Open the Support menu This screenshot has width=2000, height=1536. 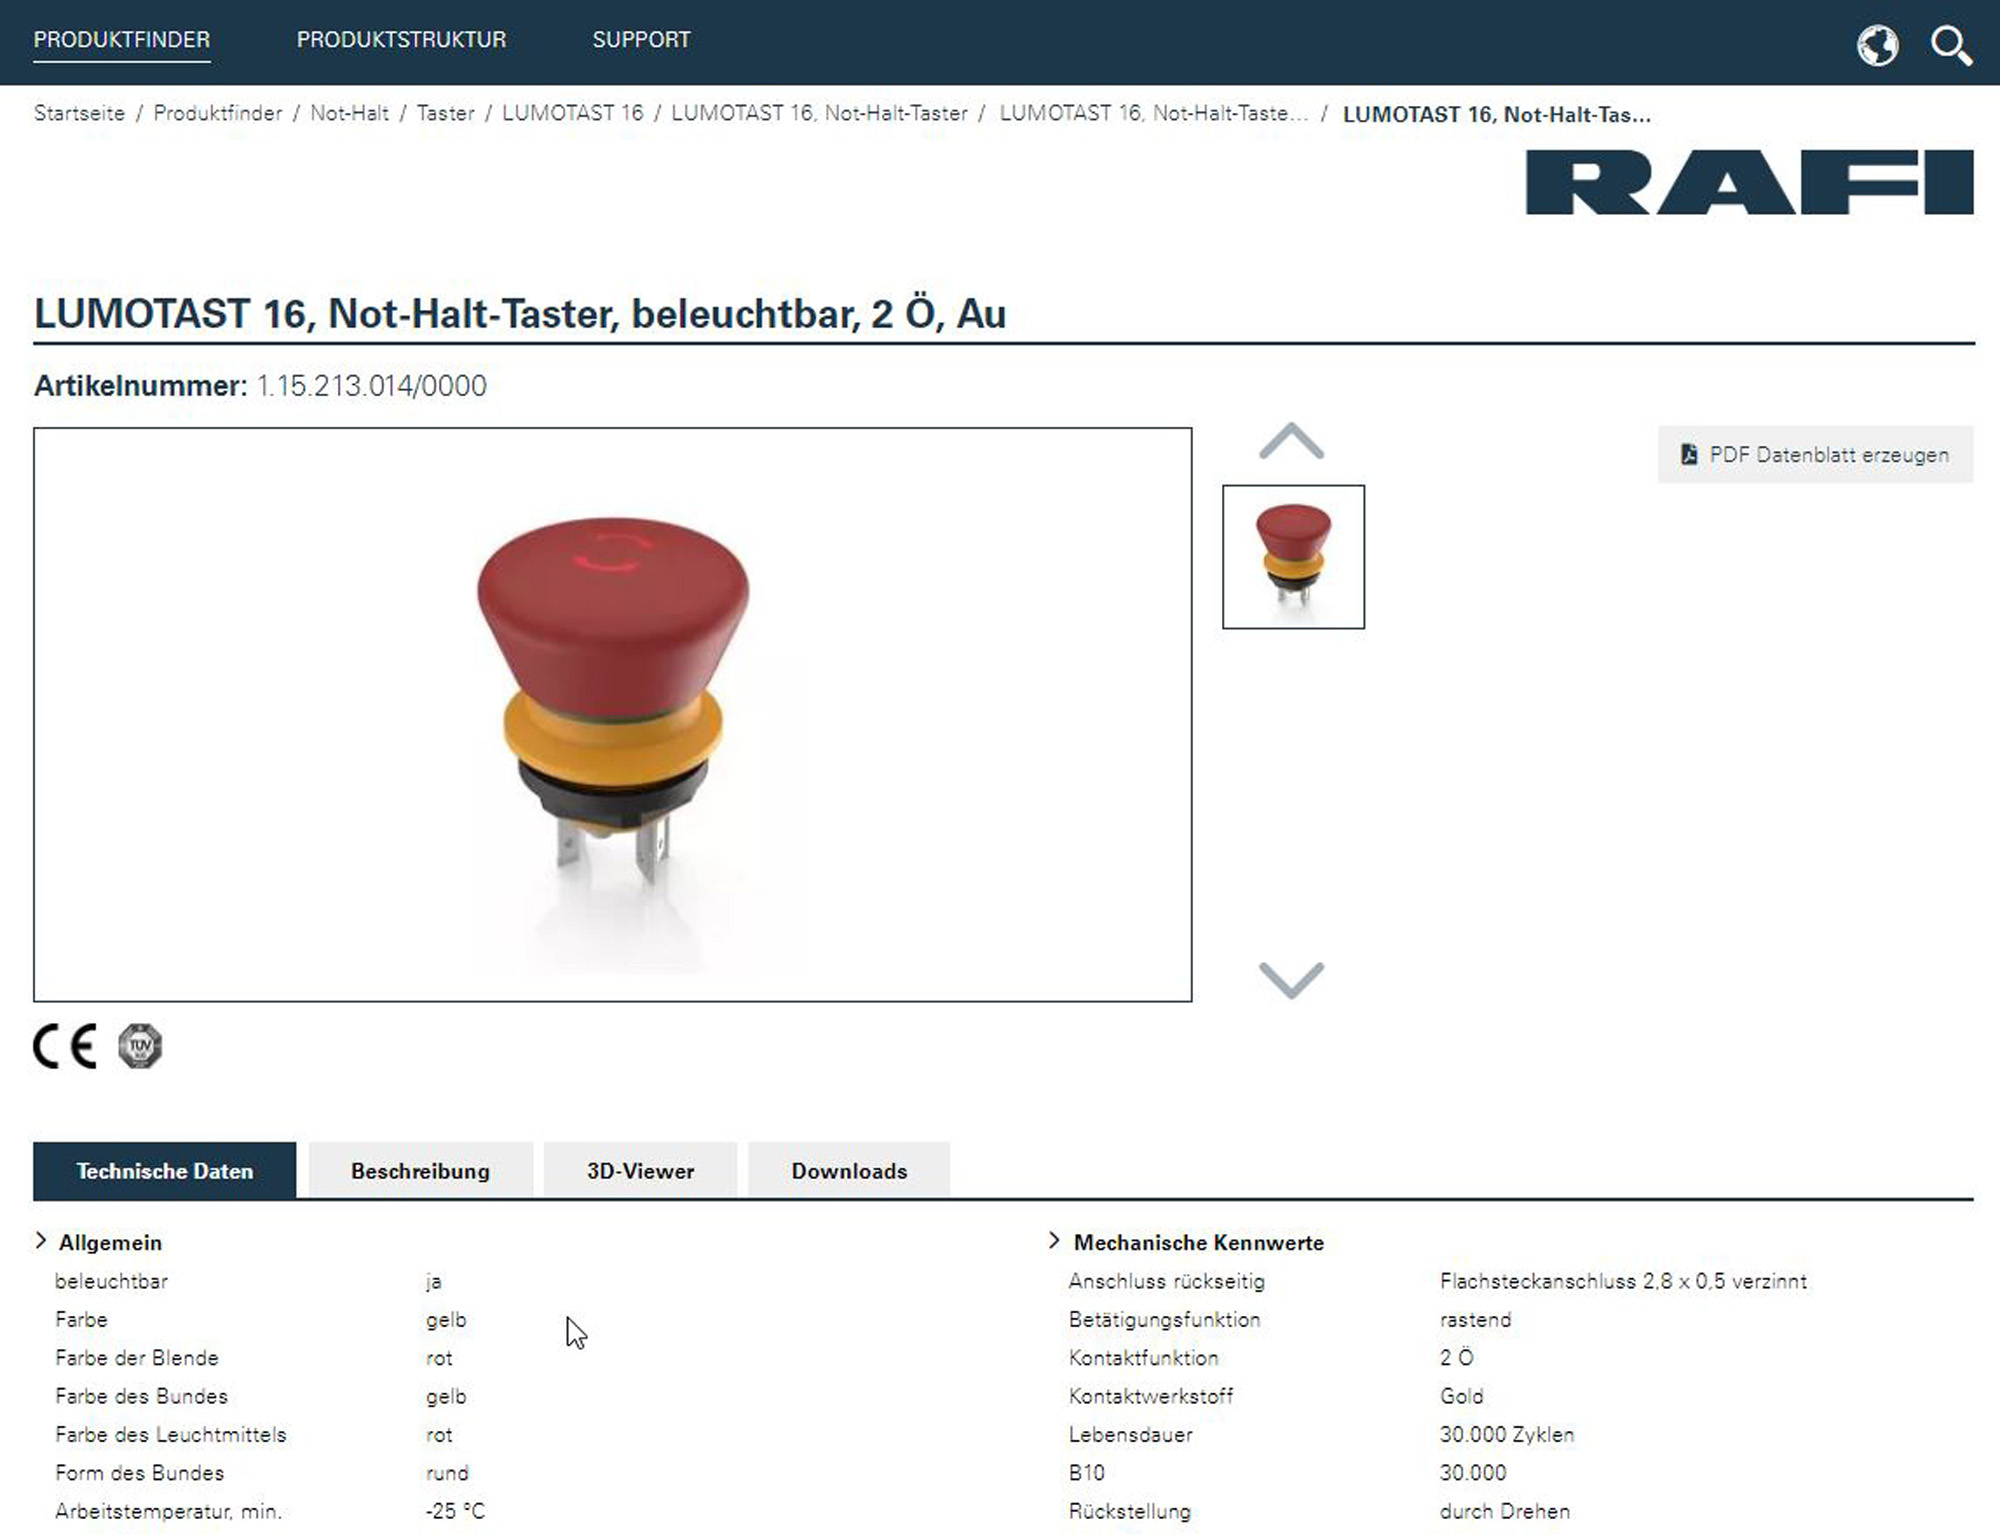click(x=641, y=40)
